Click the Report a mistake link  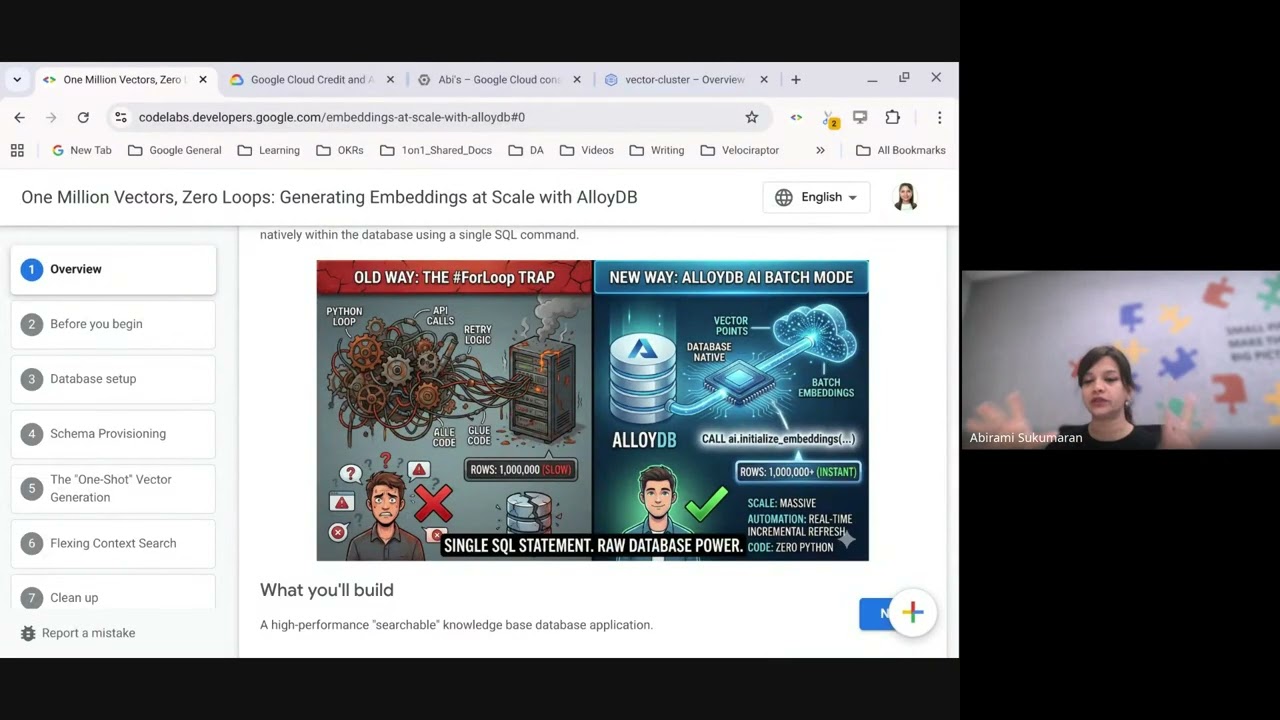pos(88,633)
